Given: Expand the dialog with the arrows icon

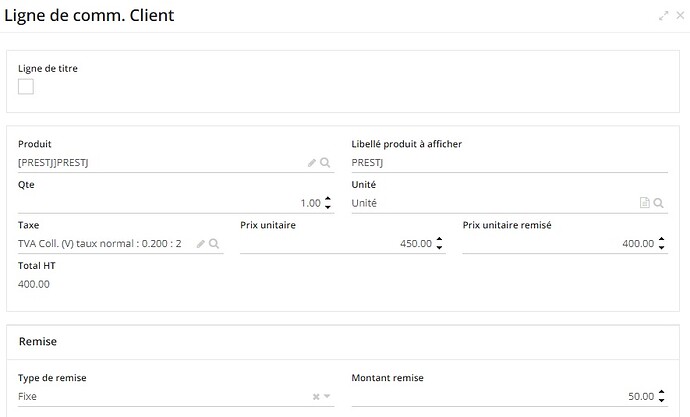Looking at the screenshot, I should pos(664,16).
